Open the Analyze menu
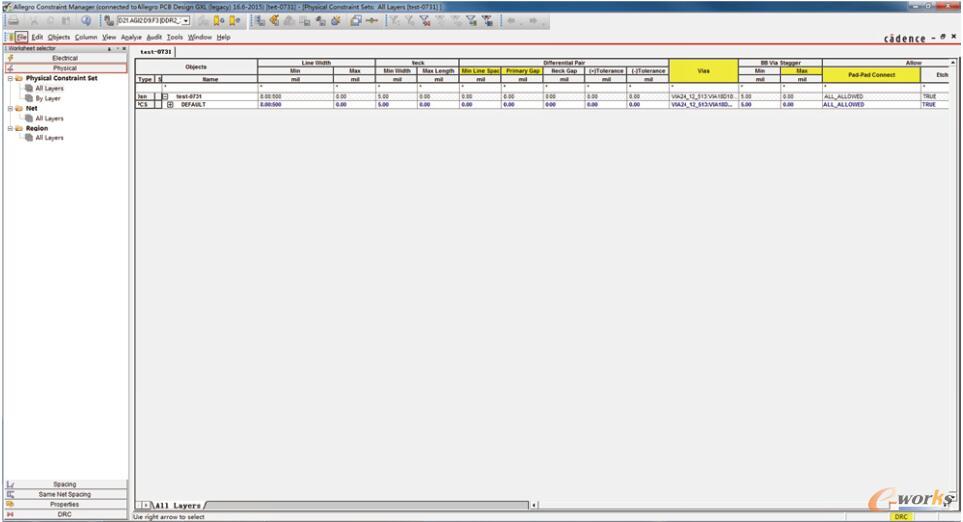The width and height of the screenshot is (963, 522). click(131, 37)
